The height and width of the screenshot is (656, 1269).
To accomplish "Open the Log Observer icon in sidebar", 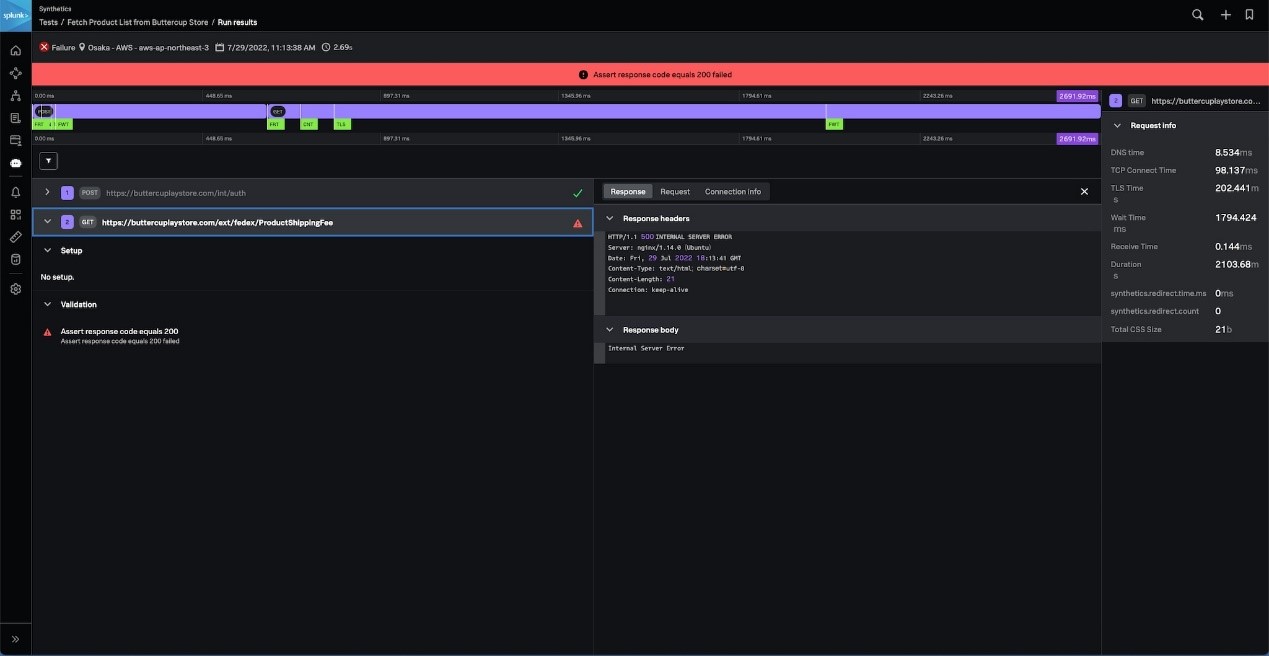I will 15,120.
